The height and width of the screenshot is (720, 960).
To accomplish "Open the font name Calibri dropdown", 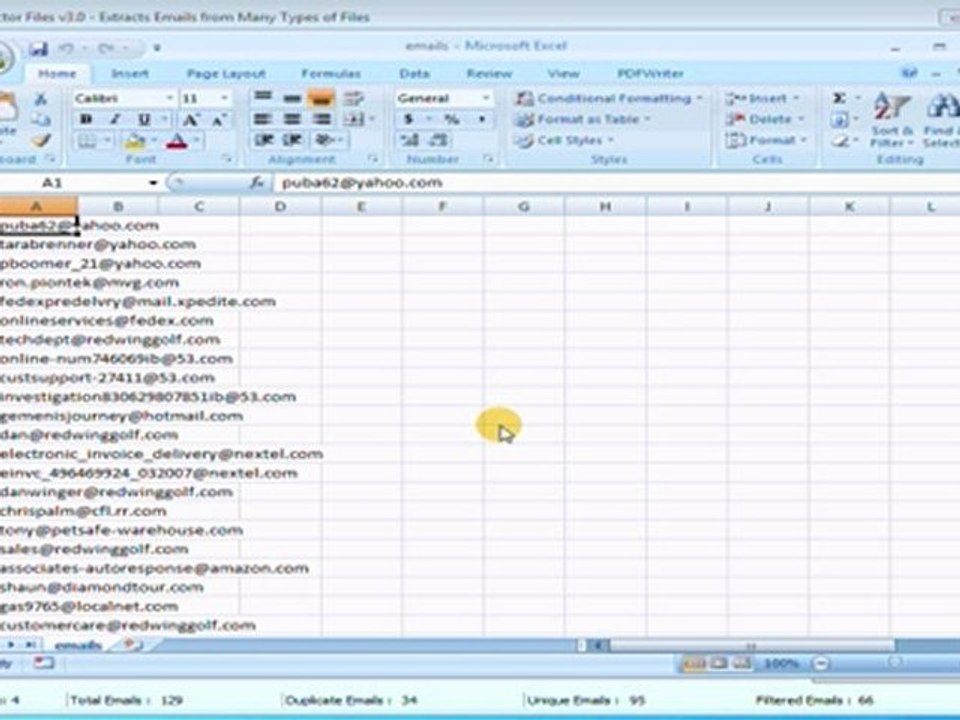I will point(170,98).
